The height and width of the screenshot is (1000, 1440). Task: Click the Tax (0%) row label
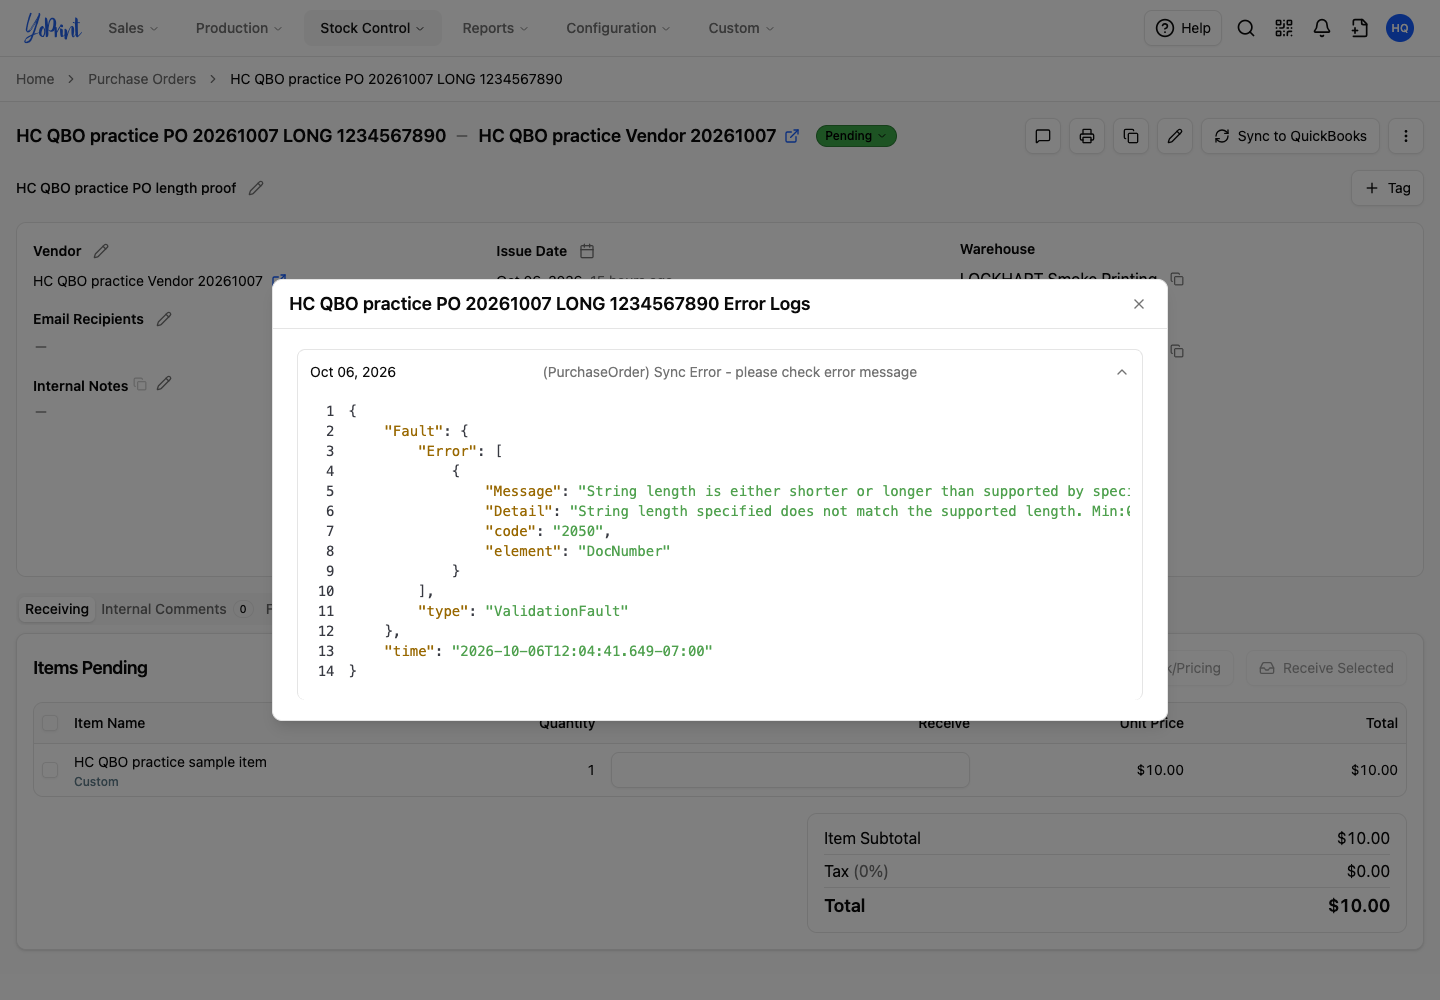coord(856,871)
